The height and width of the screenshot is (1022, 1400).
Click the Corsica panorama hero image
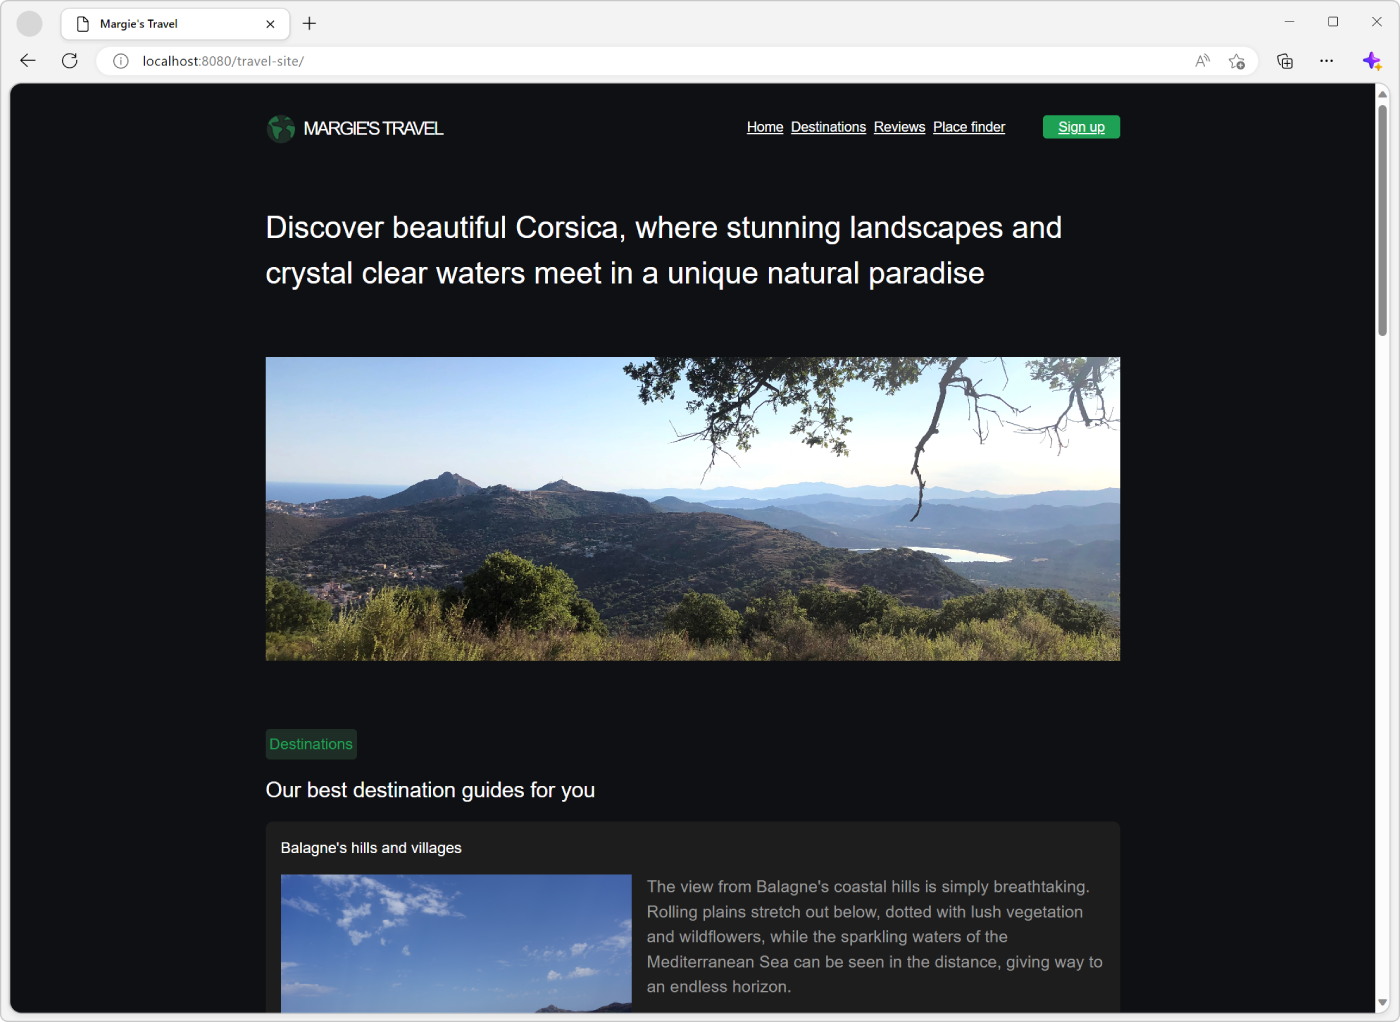pyautogui.click(x=692, y=508)
